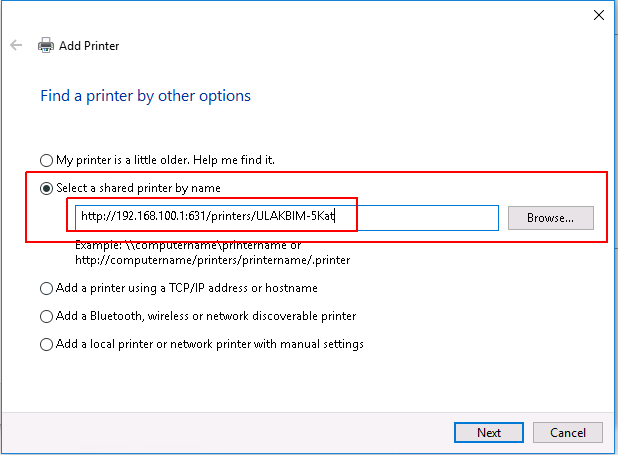Click the 'Select a shared printer by name' label text

(140, 188)
